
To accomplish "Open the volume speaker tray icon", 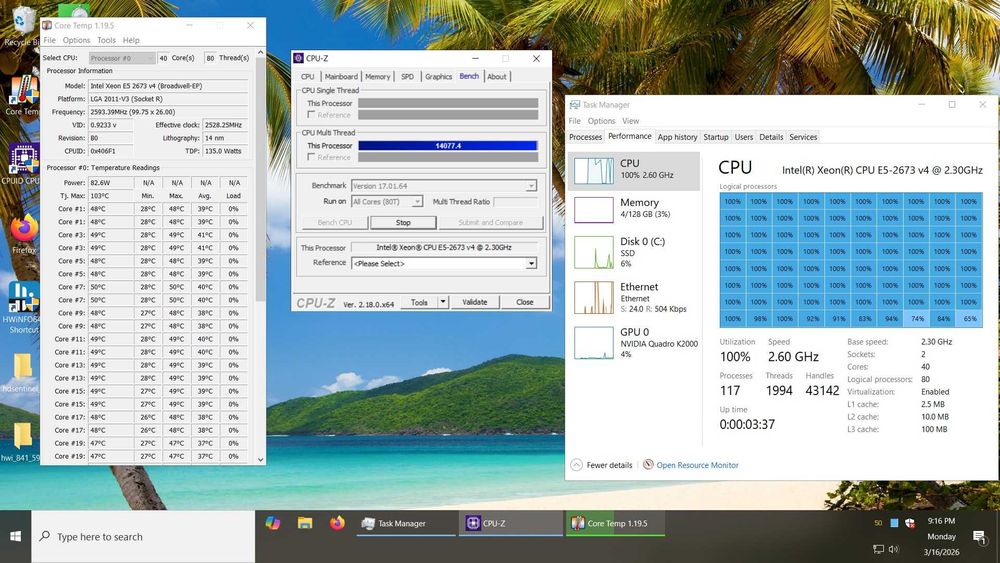I will 893,549.
